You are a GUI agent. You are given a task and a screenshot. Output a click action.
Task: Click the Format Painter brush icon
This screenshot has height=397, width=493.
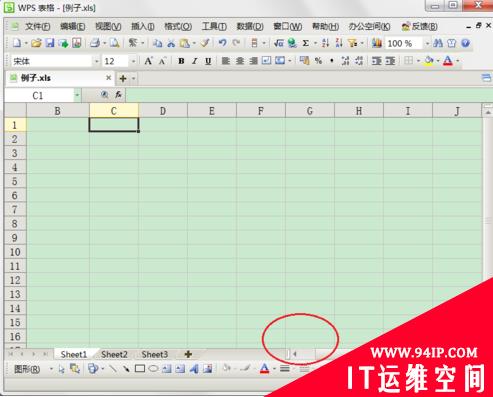click(205, 43)
